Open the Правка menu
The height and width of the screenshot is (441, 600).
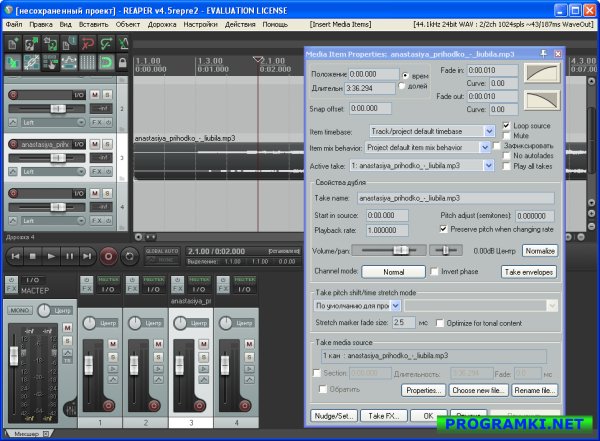point(41,24)
